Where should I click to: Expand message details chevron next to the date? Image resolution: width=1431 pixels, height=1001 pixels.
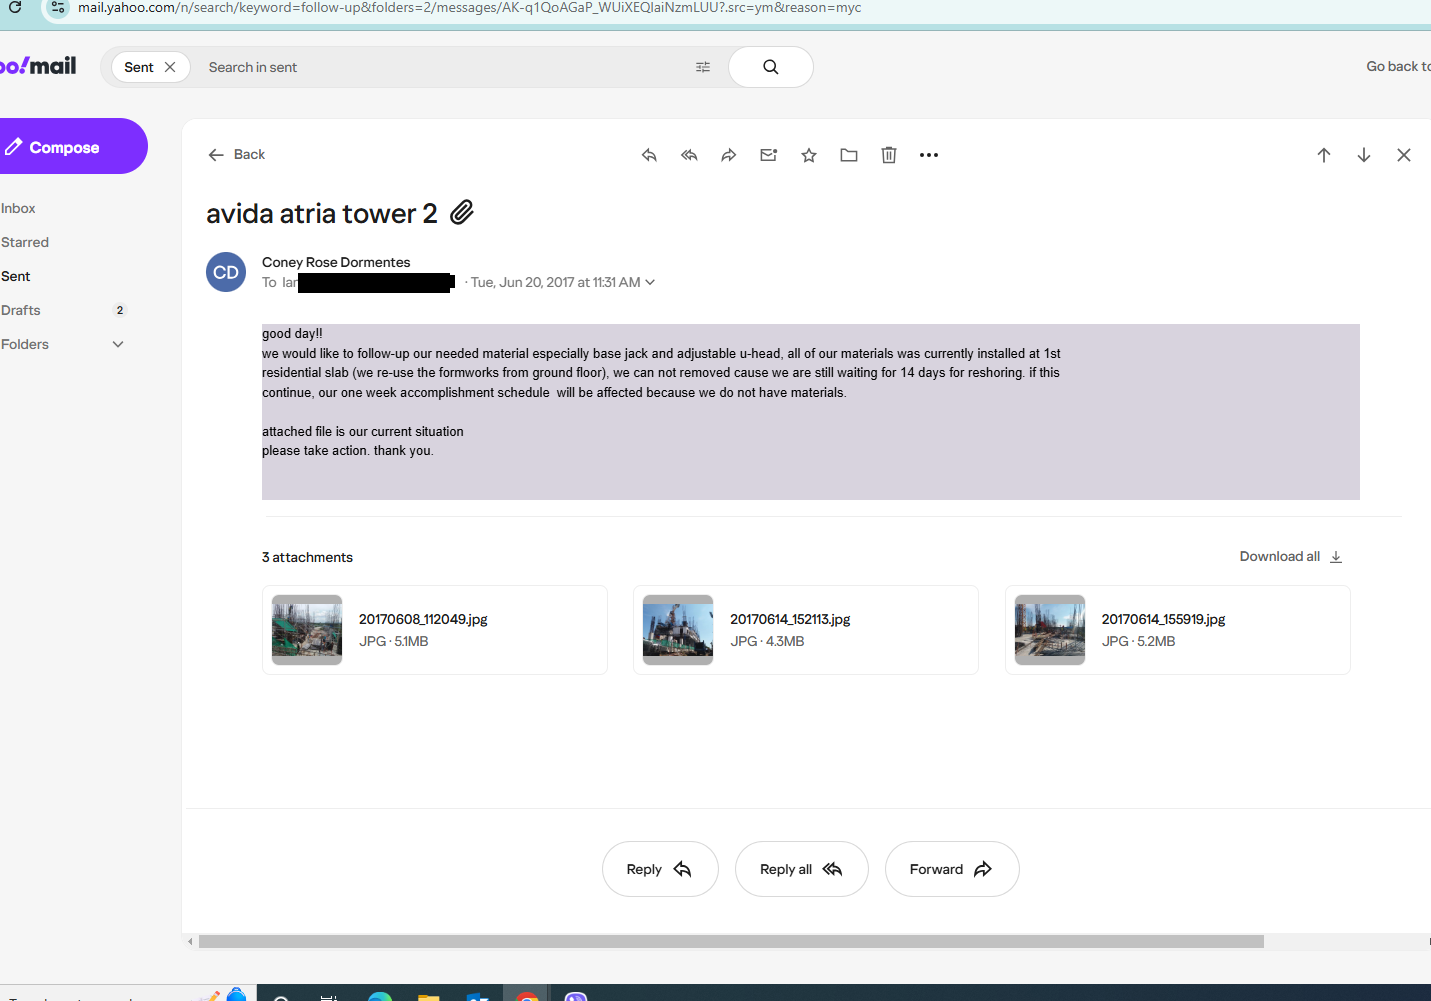[x=650, y=282]
